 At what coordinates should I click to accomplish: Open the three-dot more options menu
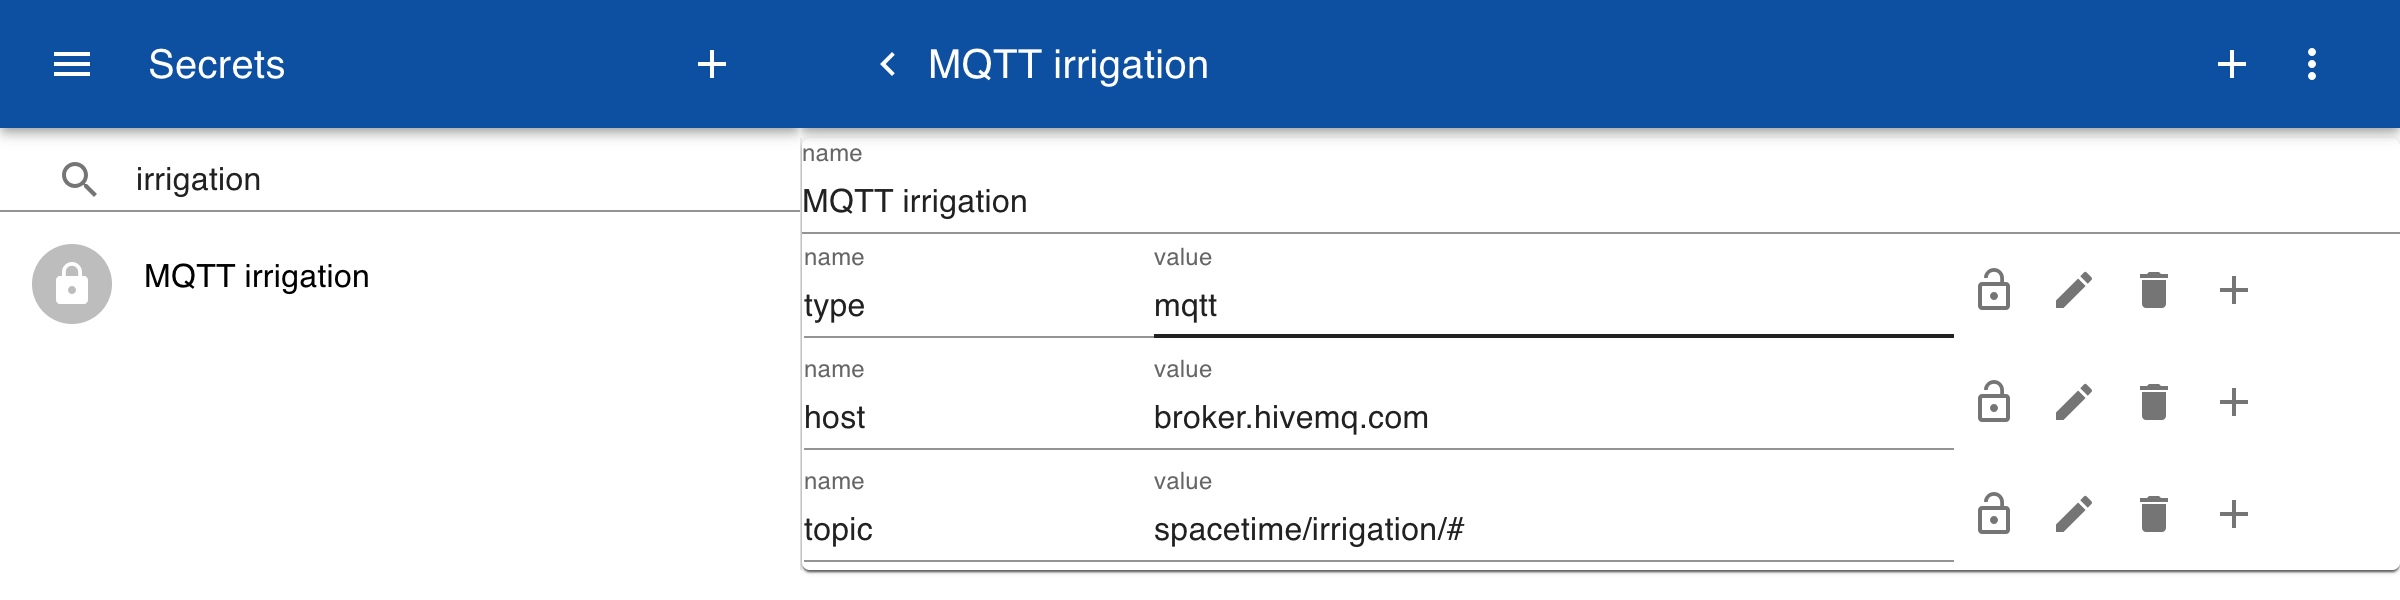[2312, 65]
